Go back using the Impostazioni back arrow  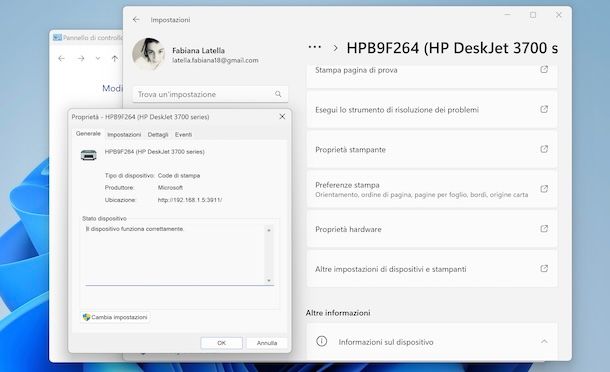[x=136, y=19]
